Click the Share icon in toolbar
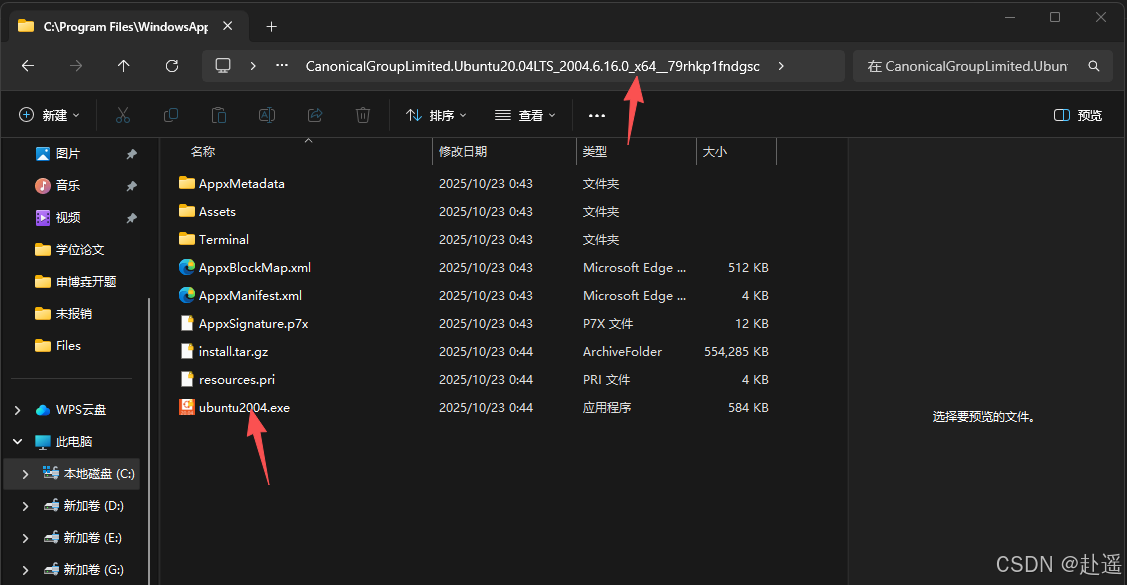 click(x=315, y=115)
